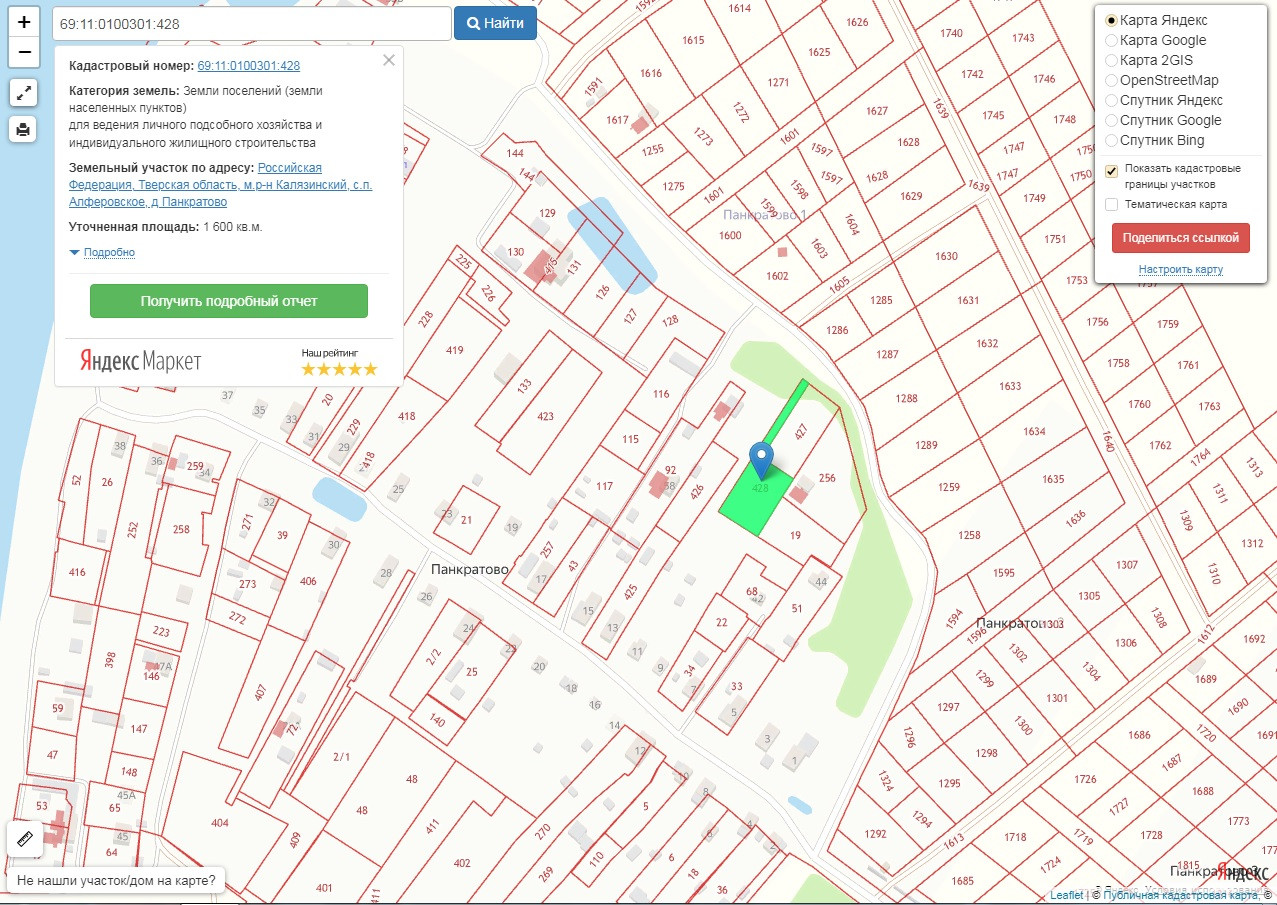Click parcel 426 on the map
This screenshot has height=905, width=1277.
click(x=697, y=490)
